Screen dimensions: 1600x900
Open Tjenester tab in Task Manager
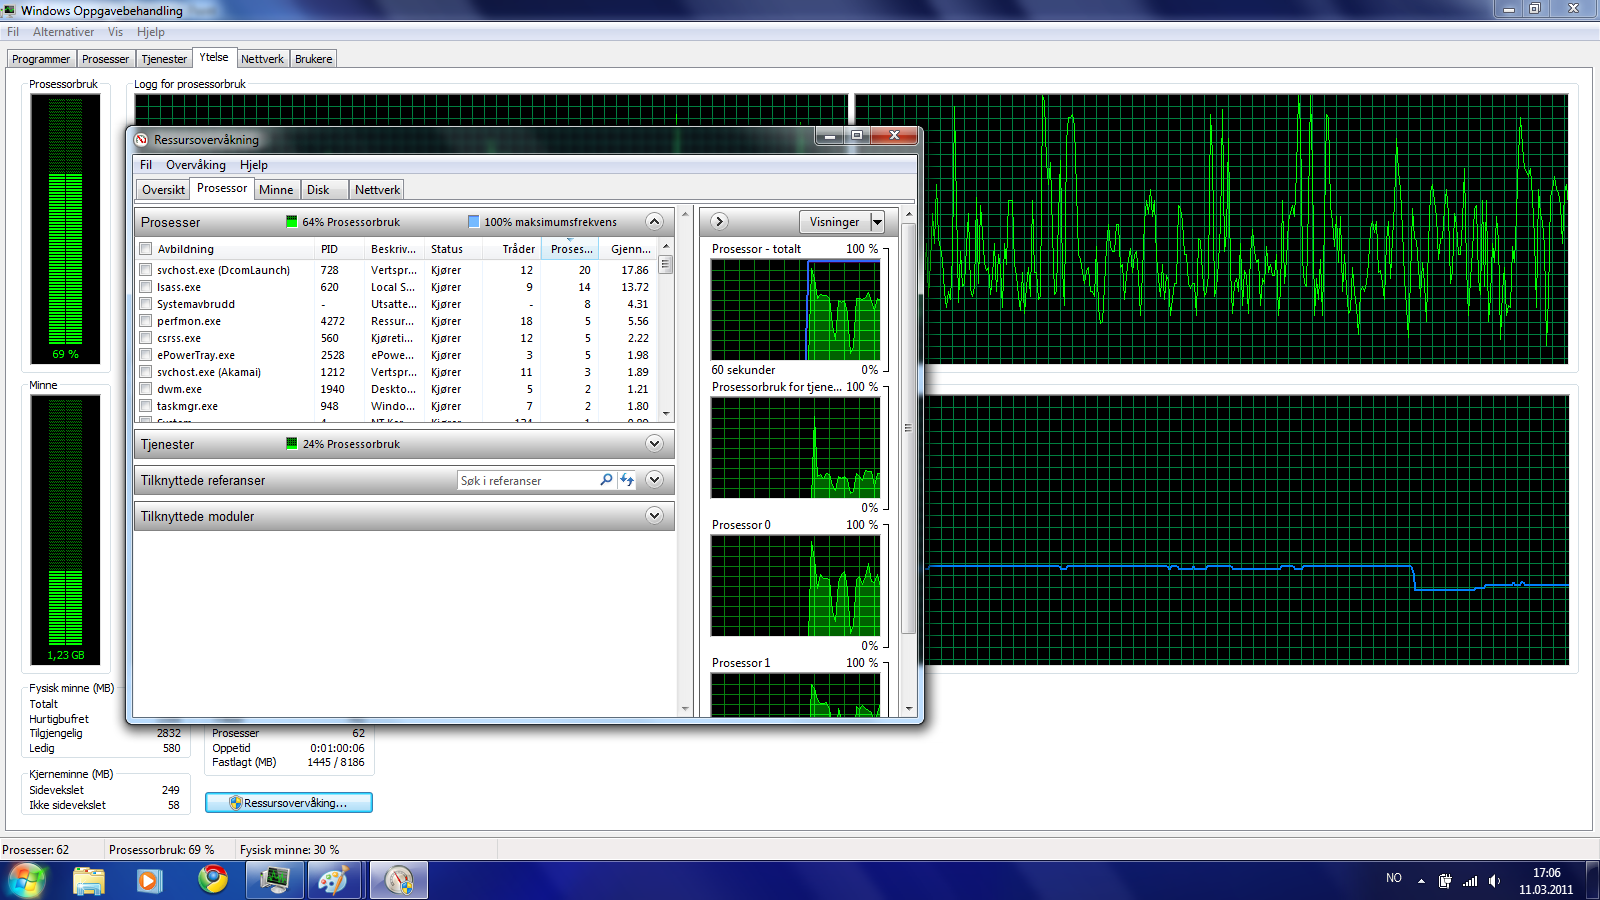coord(164,59)
